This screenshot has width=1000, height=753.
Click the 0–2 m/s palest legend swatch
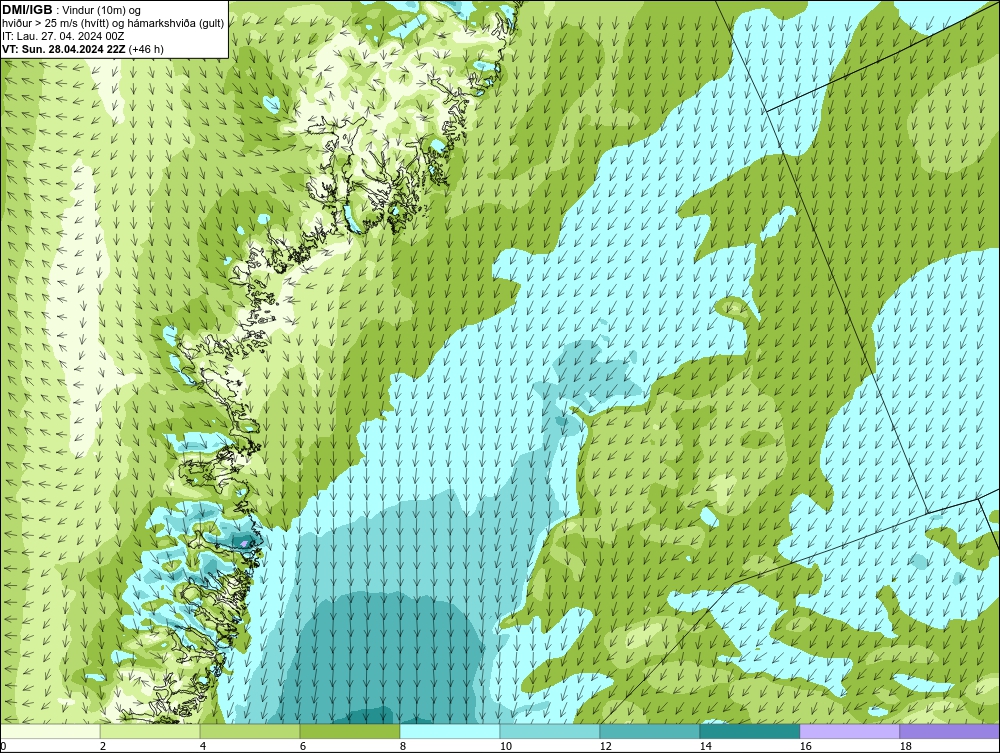point(50,731)
